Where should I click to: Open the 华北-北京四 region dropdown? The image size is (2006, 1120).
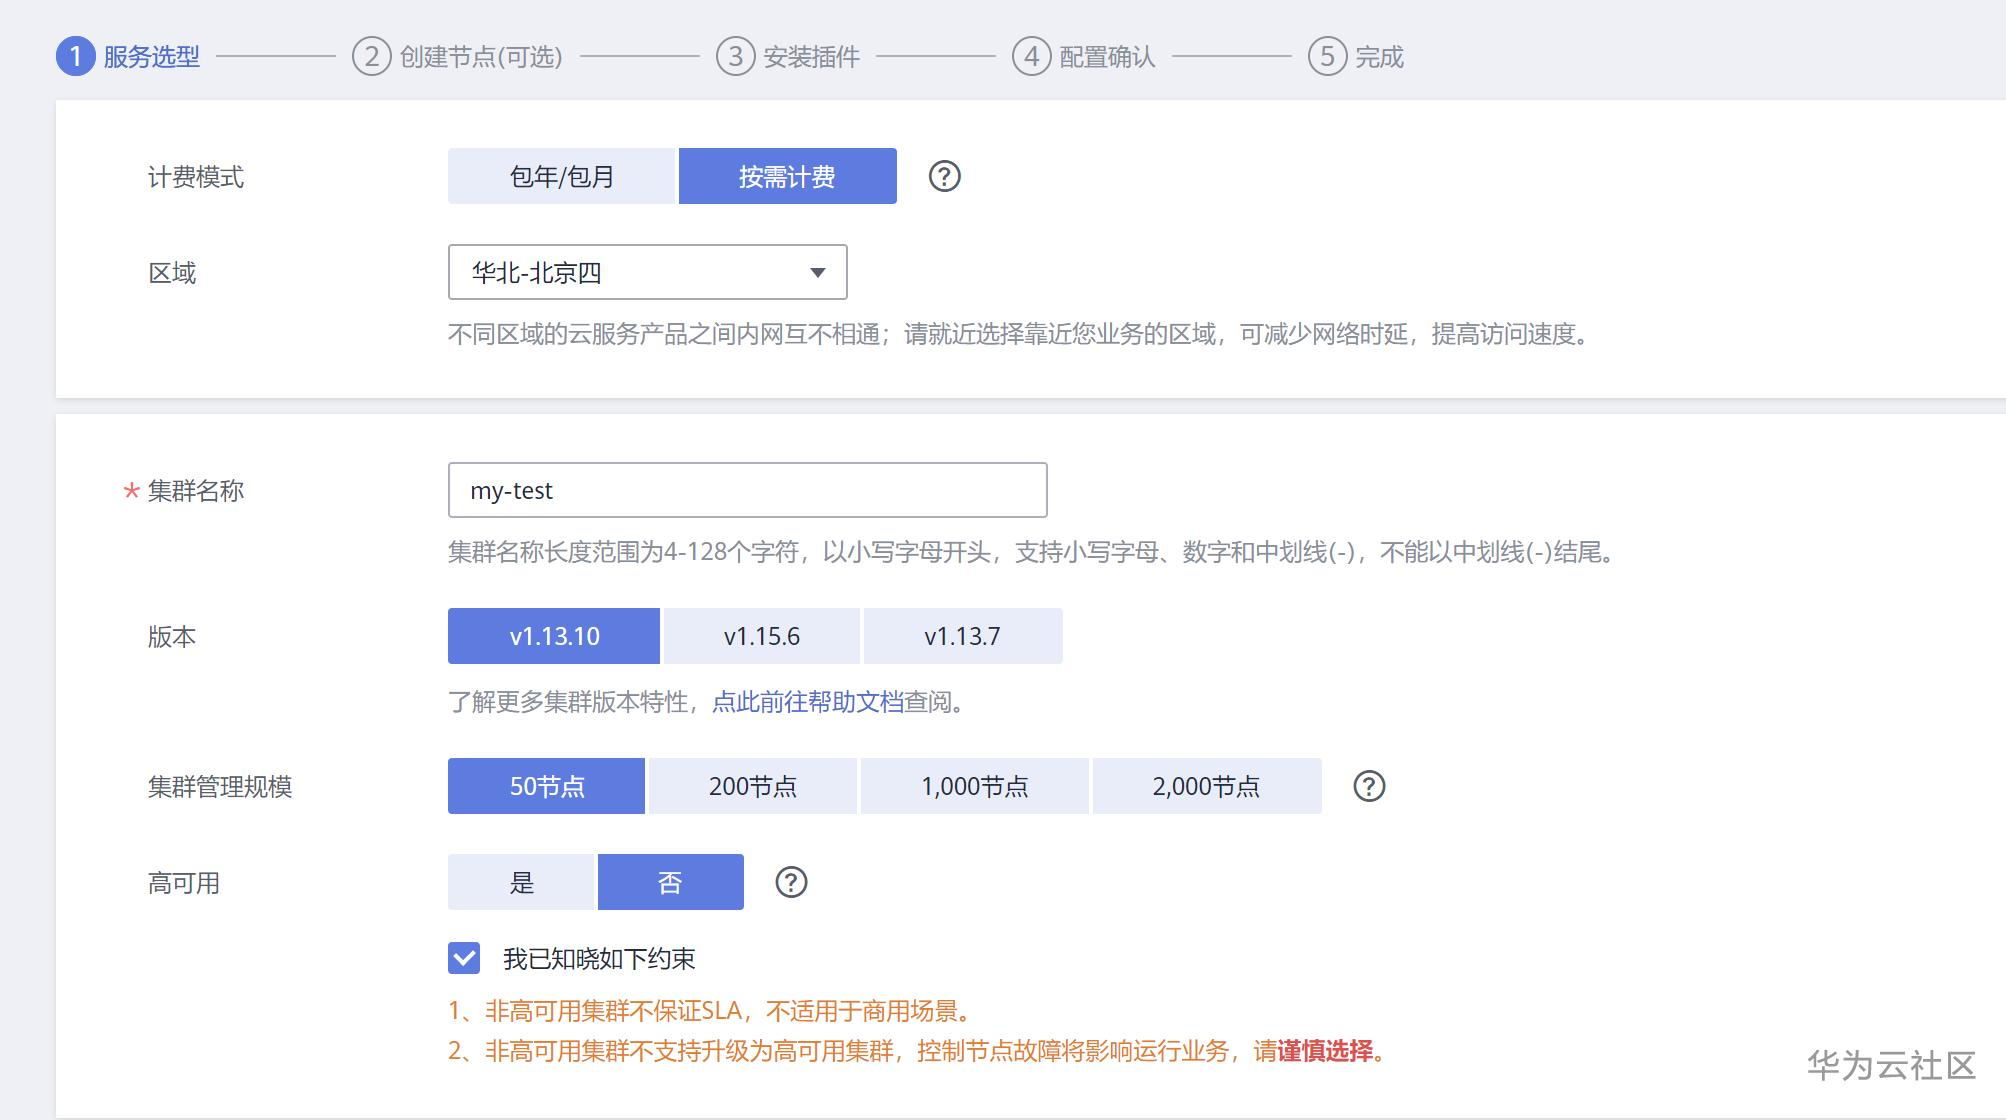pos(647,272)
